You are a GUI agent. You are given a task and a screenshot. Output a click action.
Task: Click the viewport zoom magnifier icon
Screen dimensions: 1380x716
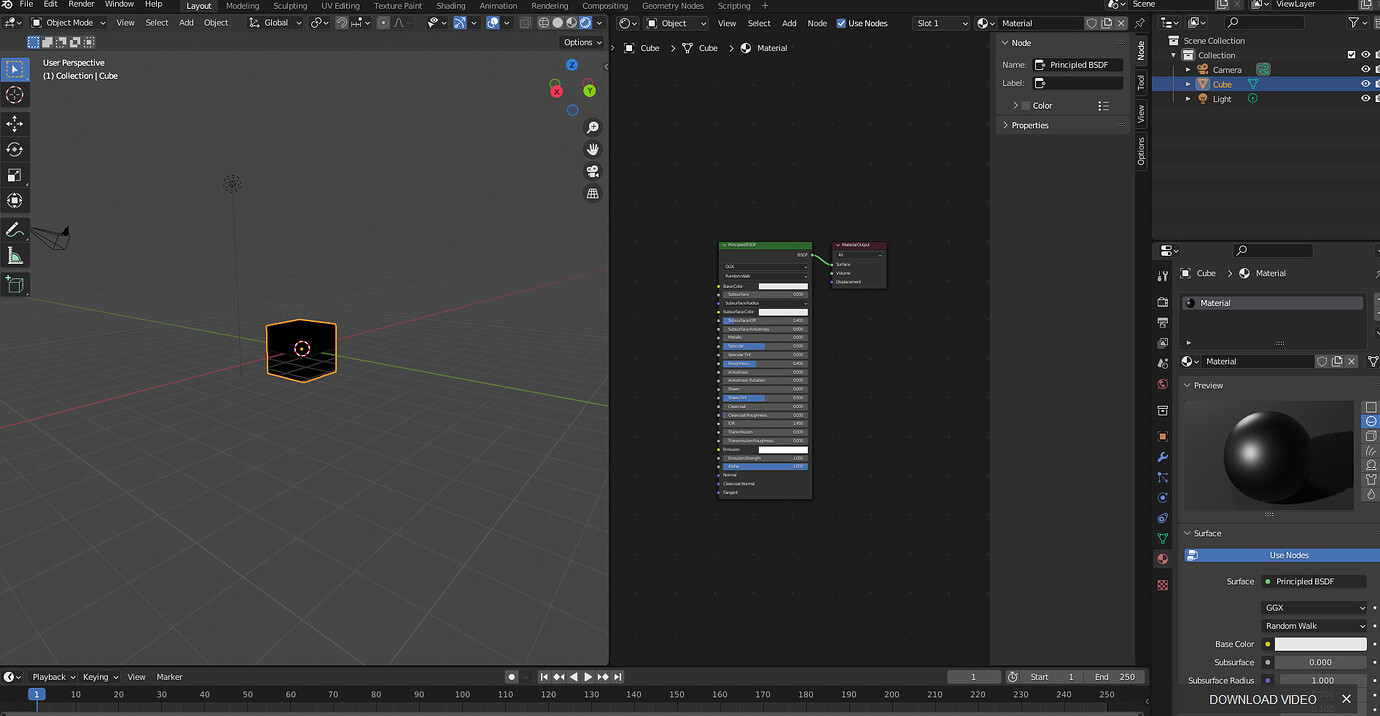[x=593, y=127]
